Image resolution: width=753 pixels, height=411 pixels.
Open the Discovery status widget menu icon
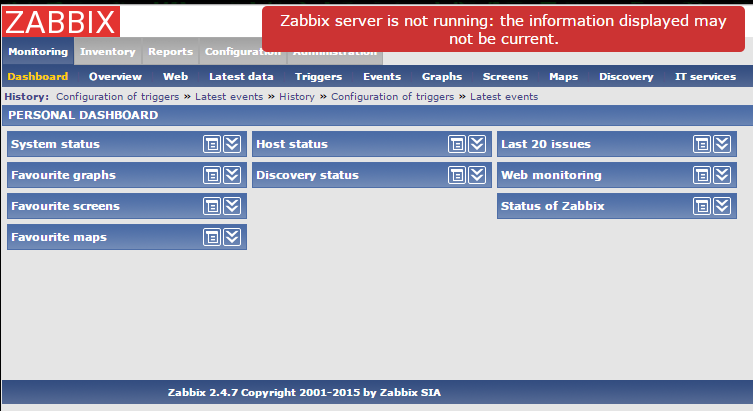(457, 175)
